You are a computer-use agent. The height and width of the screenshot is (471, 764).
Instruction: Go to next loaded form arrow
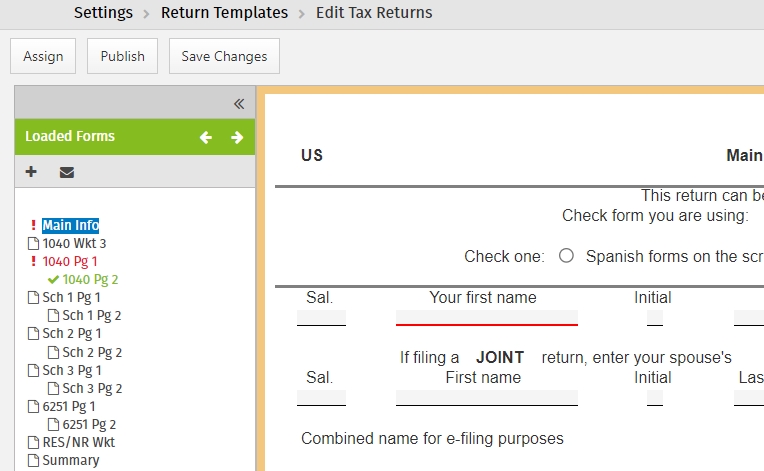237,137
